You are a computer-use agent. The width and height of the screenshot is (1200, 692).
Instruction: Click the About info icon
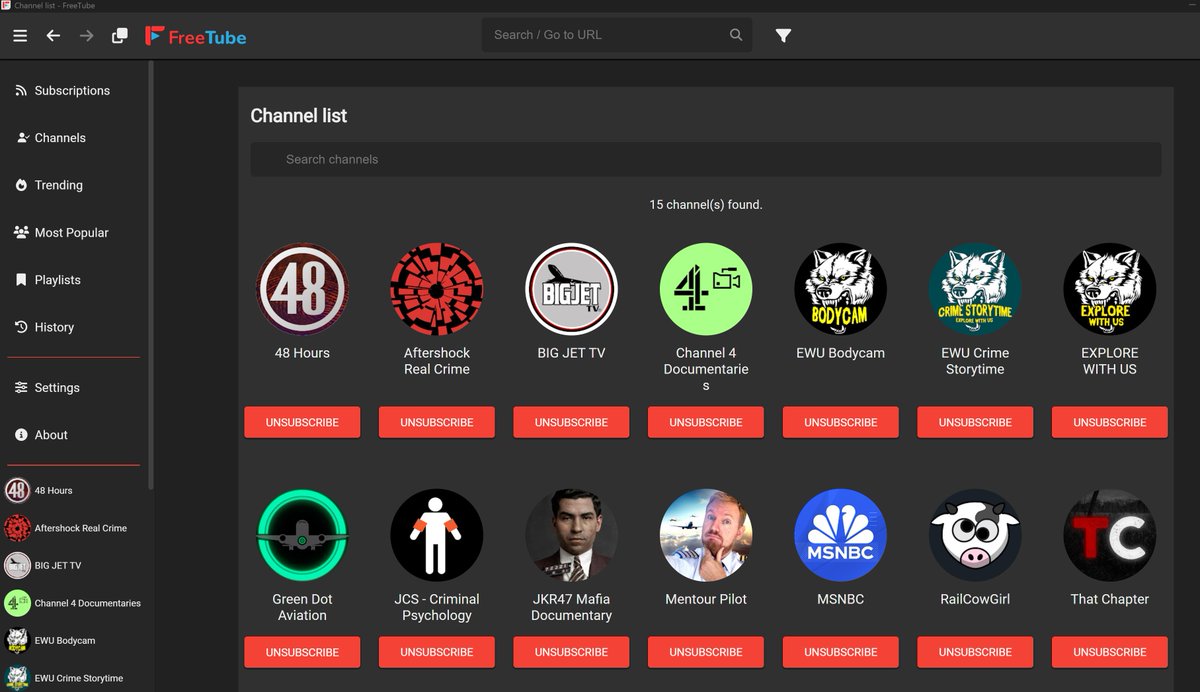pyautogui.click(x=21, y=435)
